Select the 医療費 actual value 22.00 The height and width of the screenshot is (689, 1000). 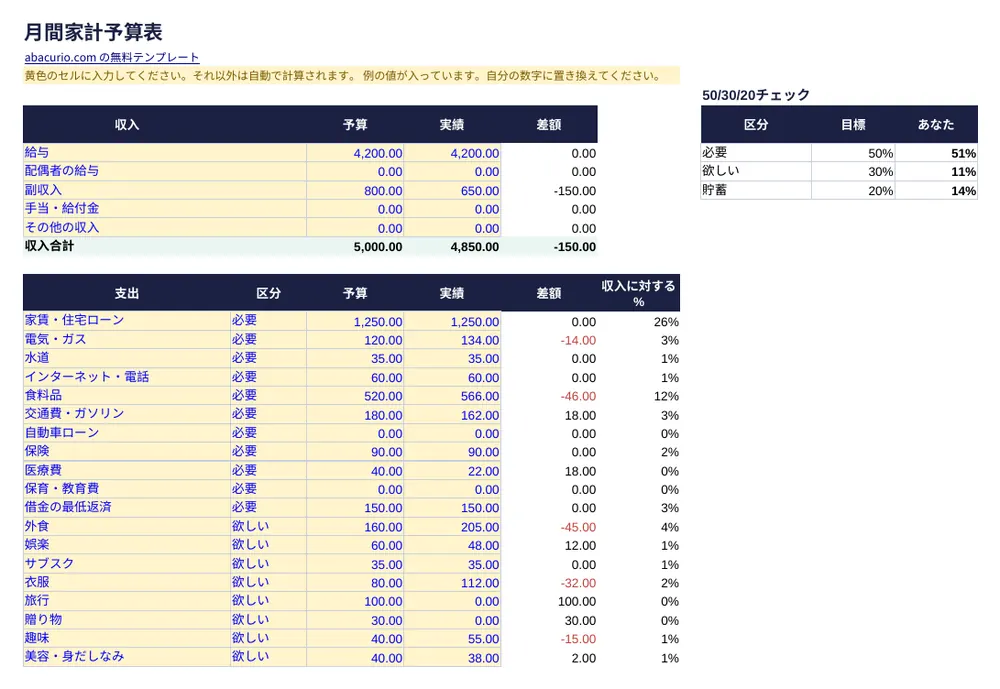[452, 471]
